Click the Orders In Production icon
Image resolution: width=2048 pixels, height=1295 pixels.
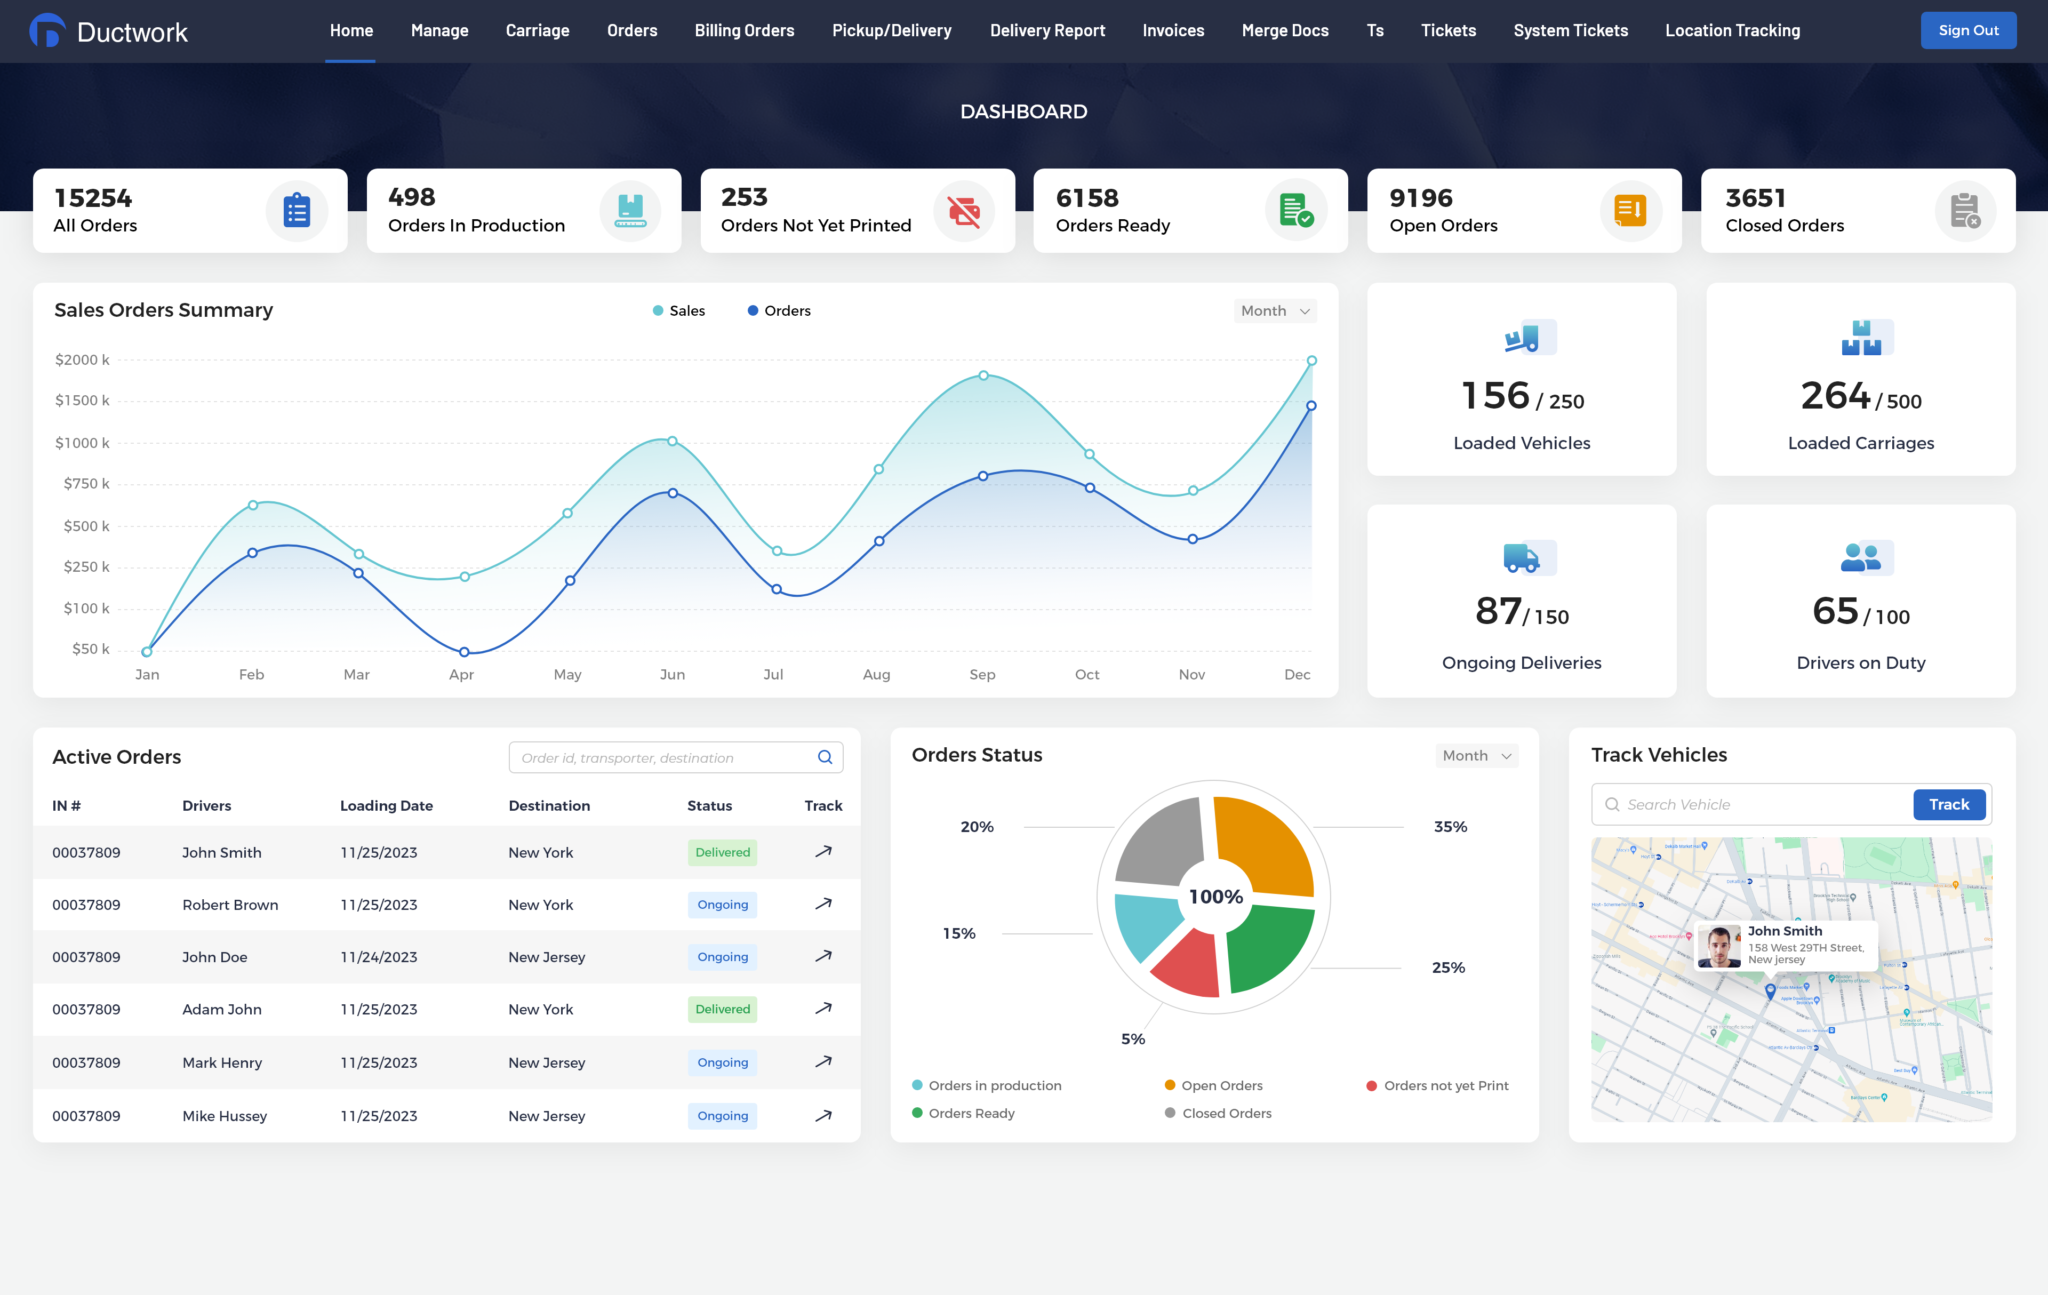pos(630,211)
